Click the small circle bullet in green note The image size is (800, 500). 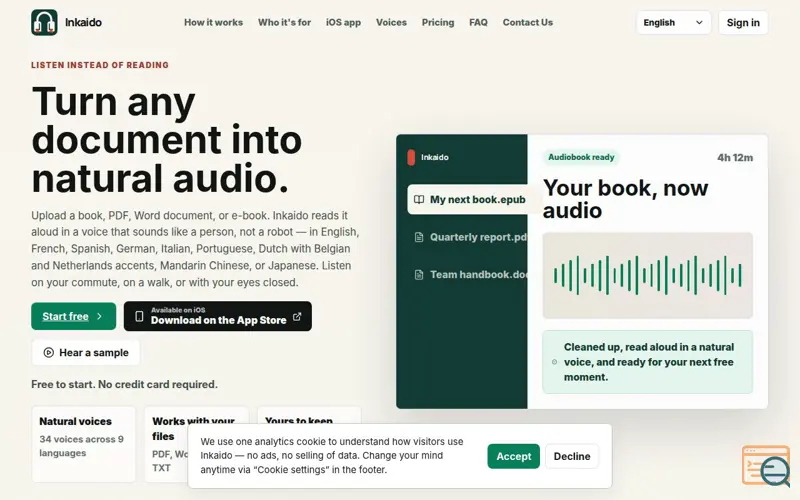[x=554, y=362]
